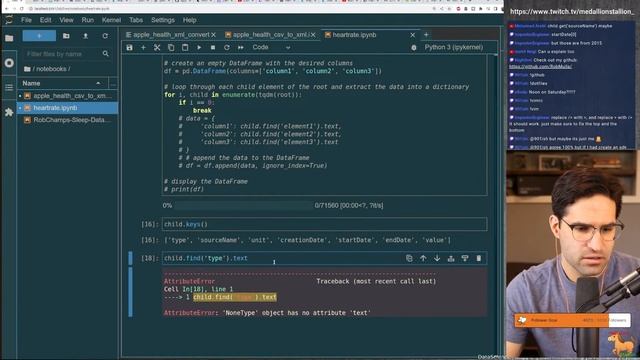Image resolution: width=640 pixels, height=360 pixels.
Task: Run the selected cell play button
Action: pyautogui.click(x=199, y=47)
